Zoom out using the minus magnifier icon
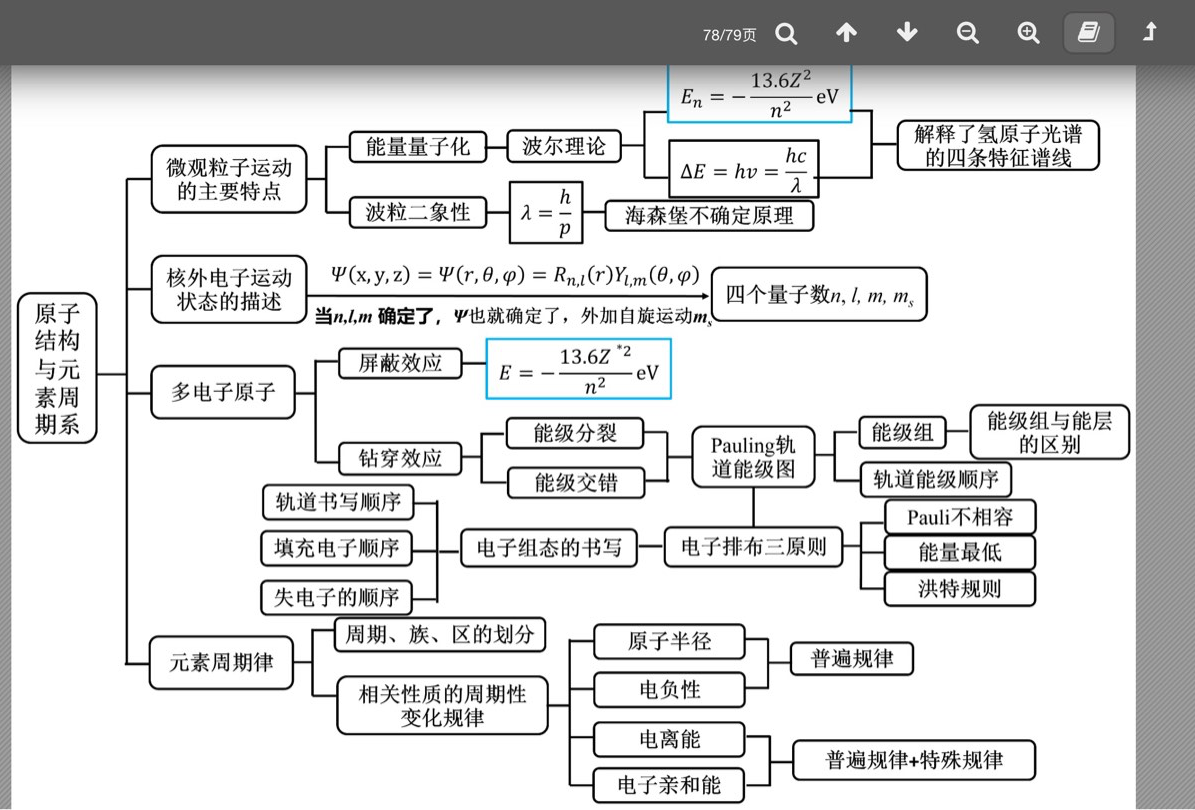 point(967,34)
